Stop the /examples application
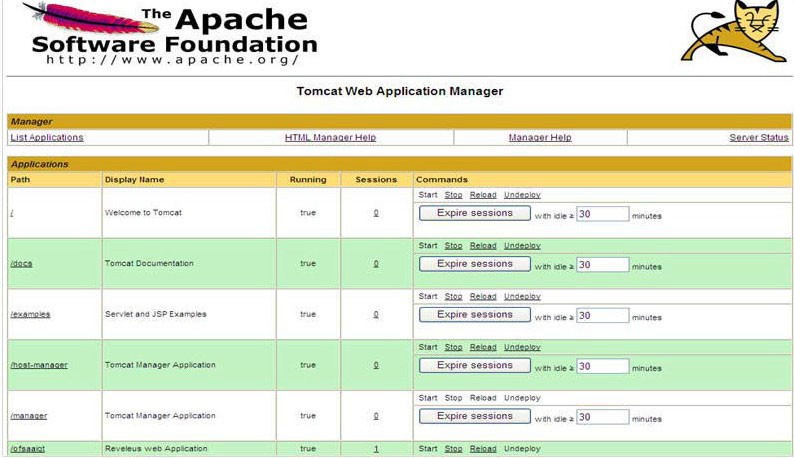The height and width of the screenshot is (458, 794). pos(453,296)
